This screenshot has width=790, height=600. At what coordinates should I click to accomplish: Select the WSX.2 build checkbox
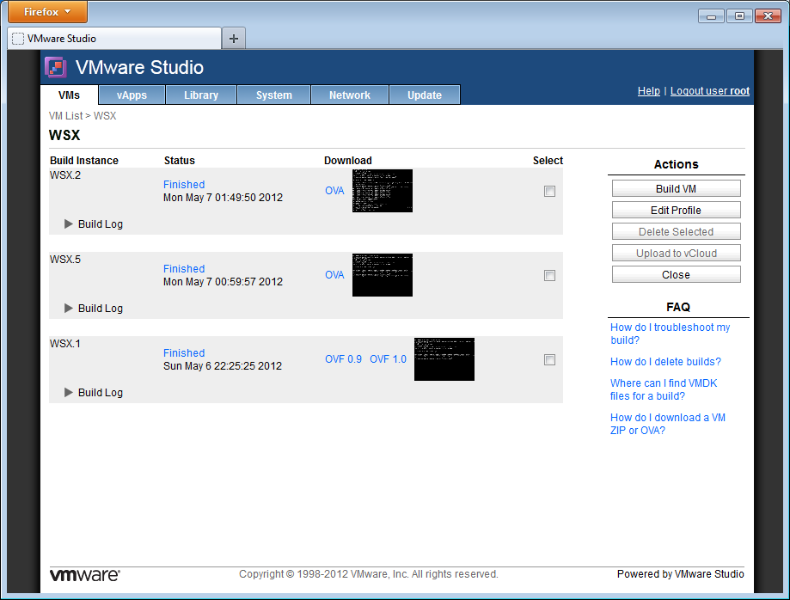549,191
